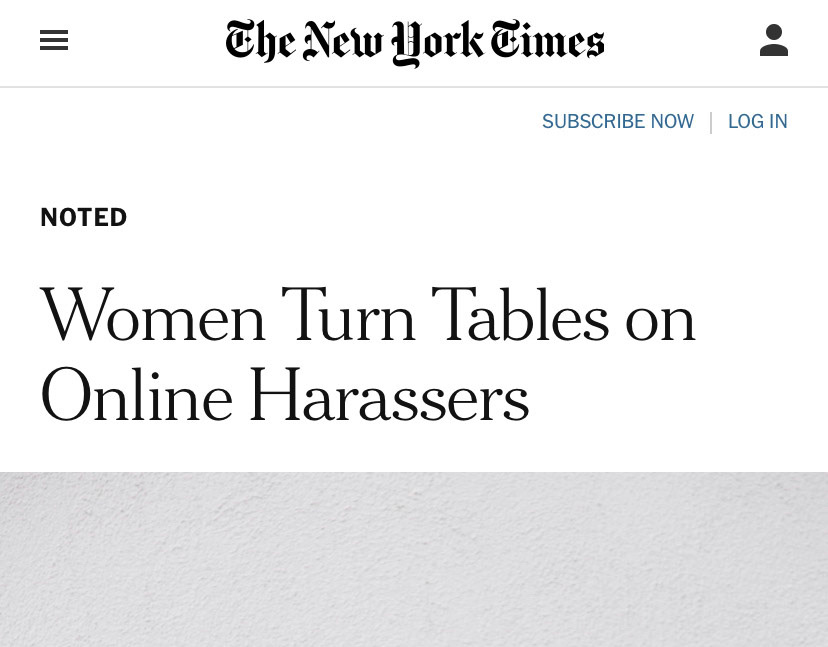
Task: Go home via The New York Times logo
Action: (415, 42)
